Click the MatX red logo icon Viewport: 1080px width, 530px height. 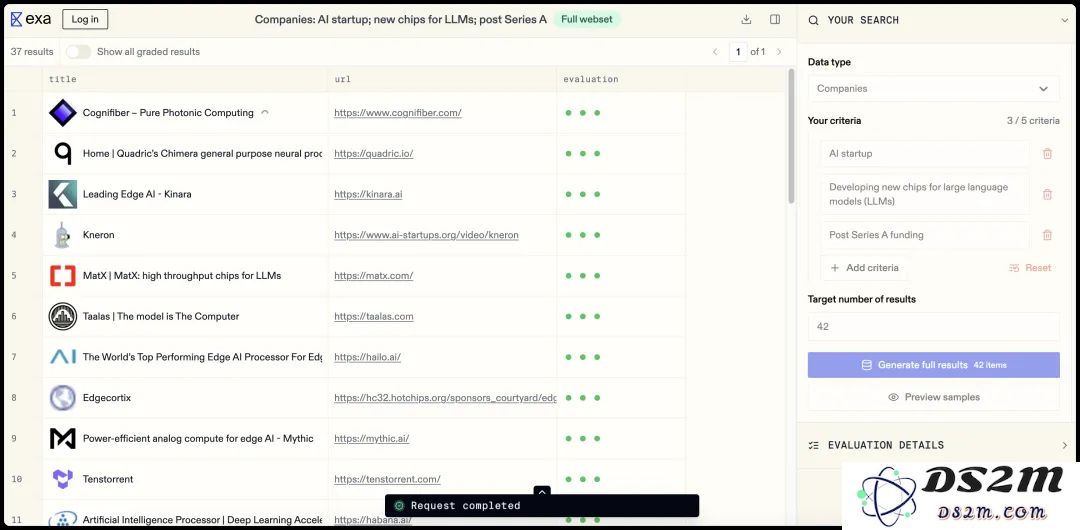[63, 276]
